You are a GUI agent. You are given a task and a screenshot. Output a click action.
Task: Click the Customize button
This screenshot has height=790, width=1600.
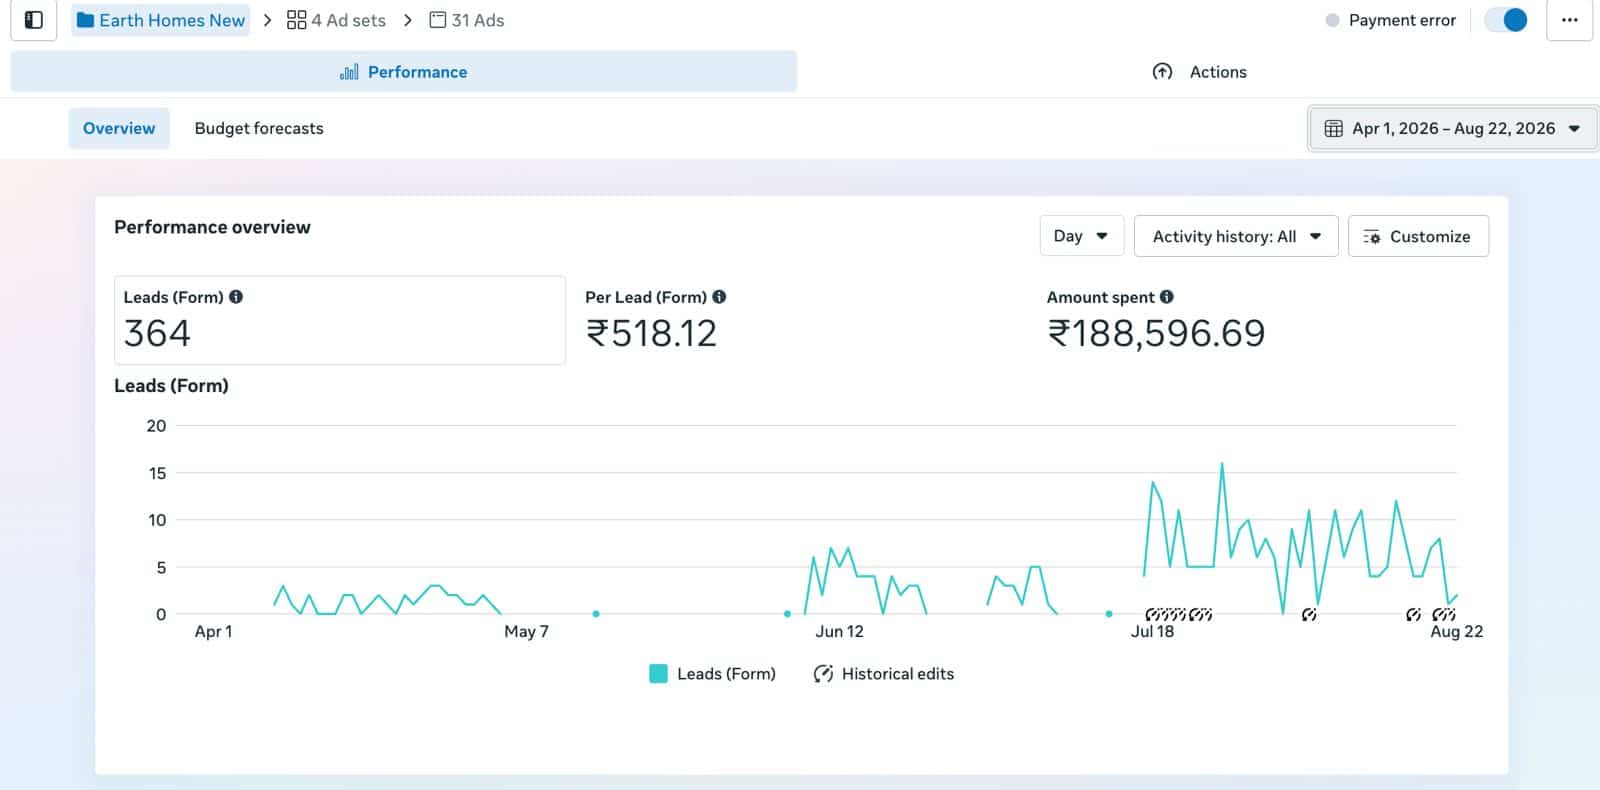click(x=1418, y=236)
